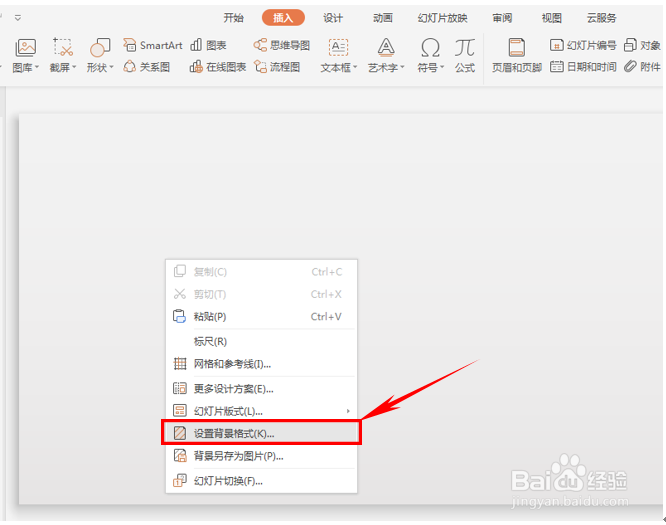Viewport: 666px width, 525px height.
Task: Choose 背景另存为图片(P) menu item
Action: point(261,456)
